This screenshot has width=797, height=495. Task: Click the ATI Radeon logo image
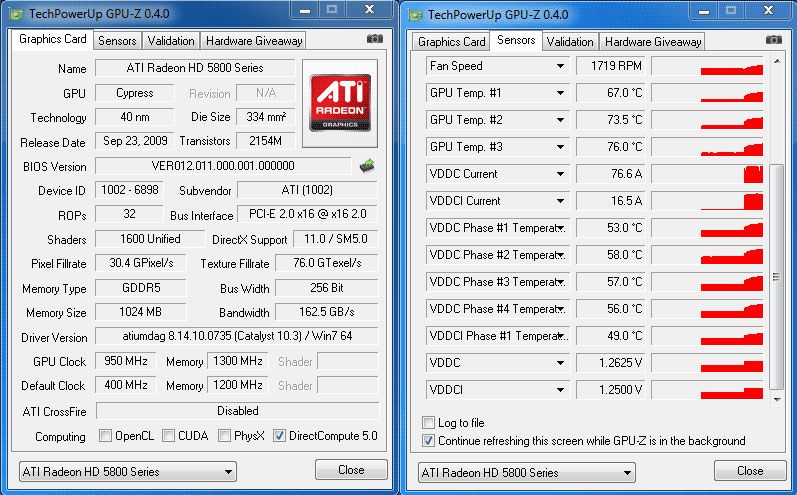(x=340, y=103)
